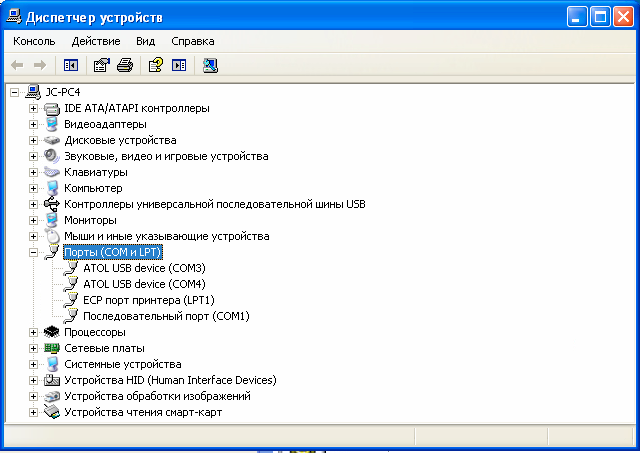Expand the Сетевые платы node
Screen dimensions: 640x453
(33, 348)
